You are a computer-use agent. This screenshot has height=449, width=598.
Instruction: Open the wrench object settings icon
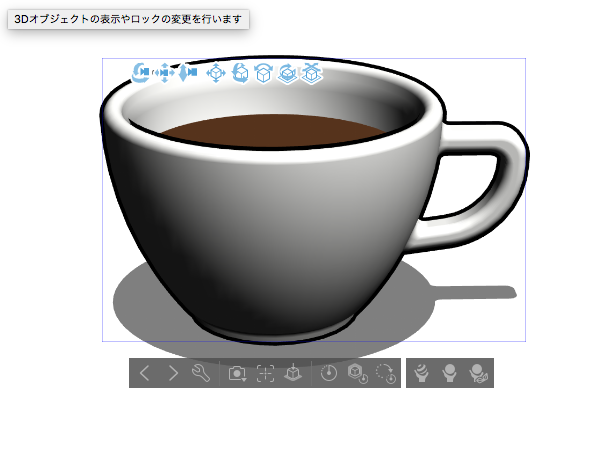[201, 373]
